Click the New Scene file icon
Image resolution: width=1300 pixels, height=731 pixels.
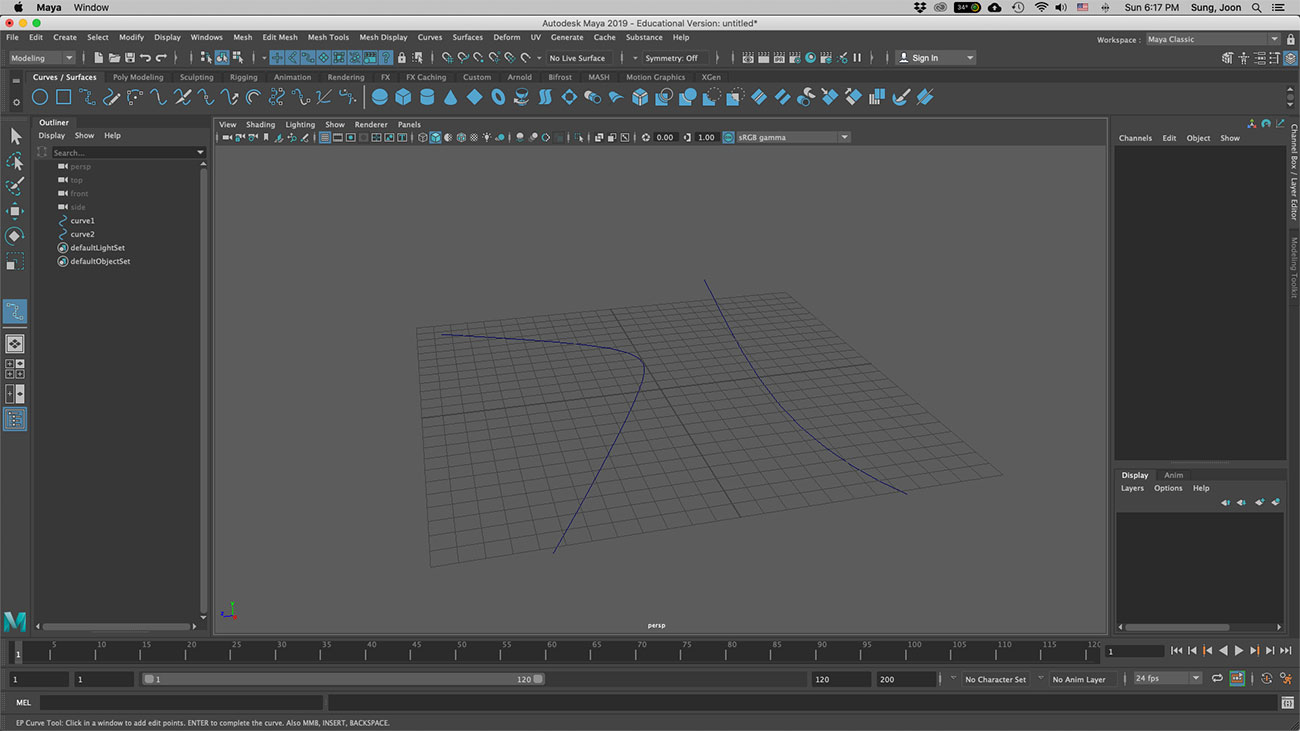pyautogui.click(x=98, y=58)
